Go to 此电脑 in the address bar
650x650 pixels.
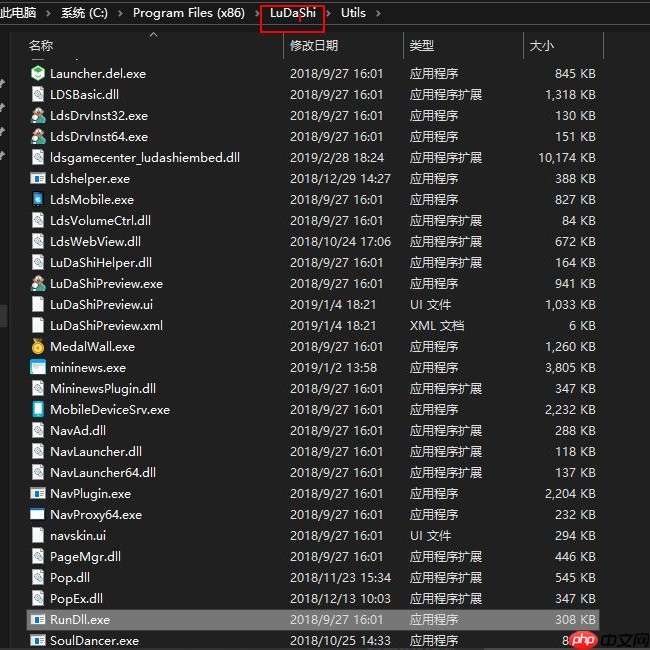click(18, 13)
